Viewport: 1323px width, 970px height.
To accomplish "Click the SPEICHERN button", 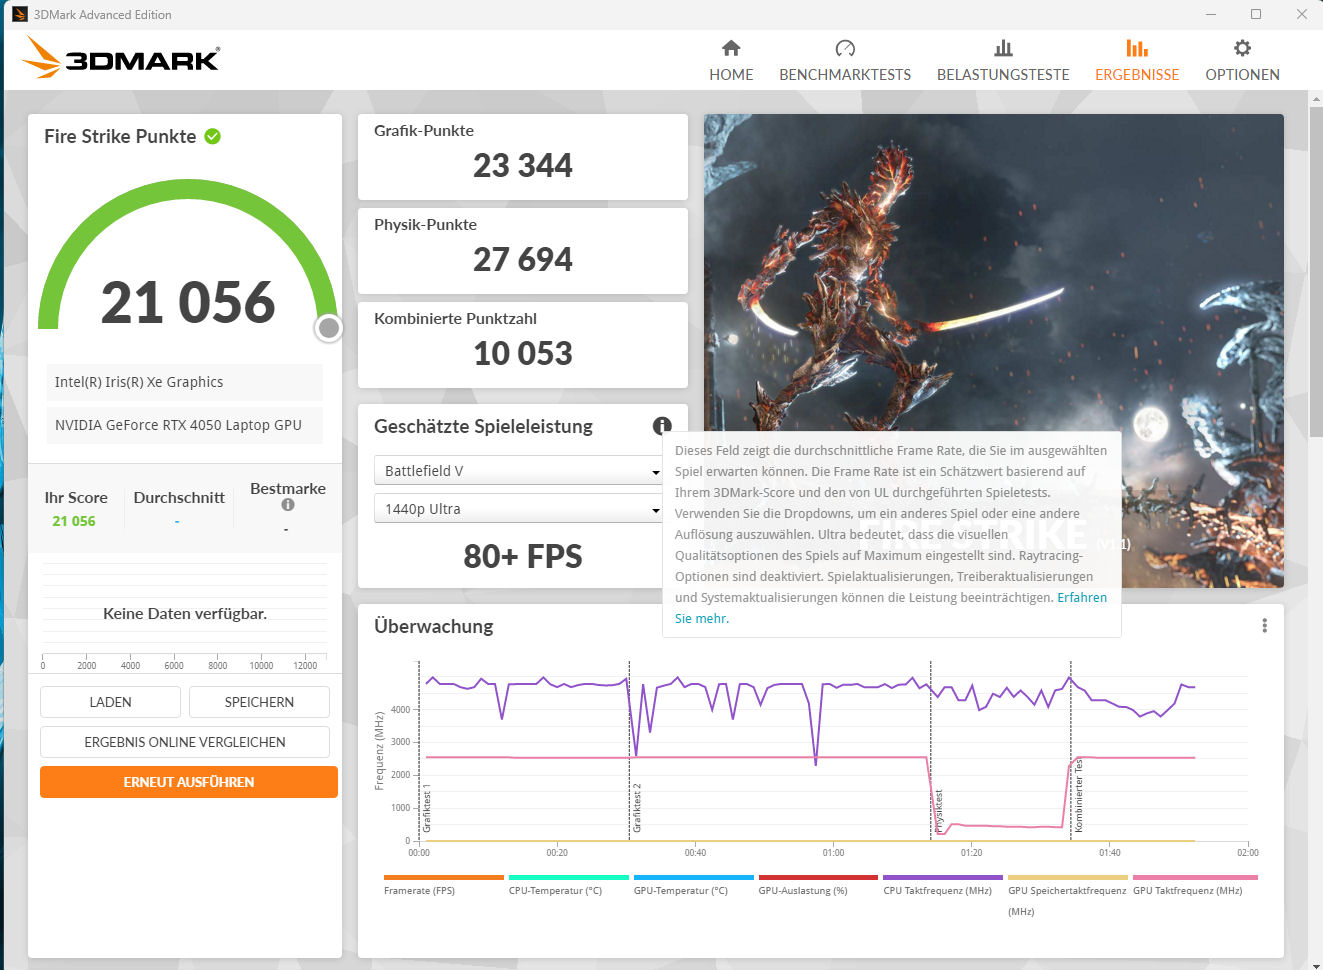I will tap(259, 702).
